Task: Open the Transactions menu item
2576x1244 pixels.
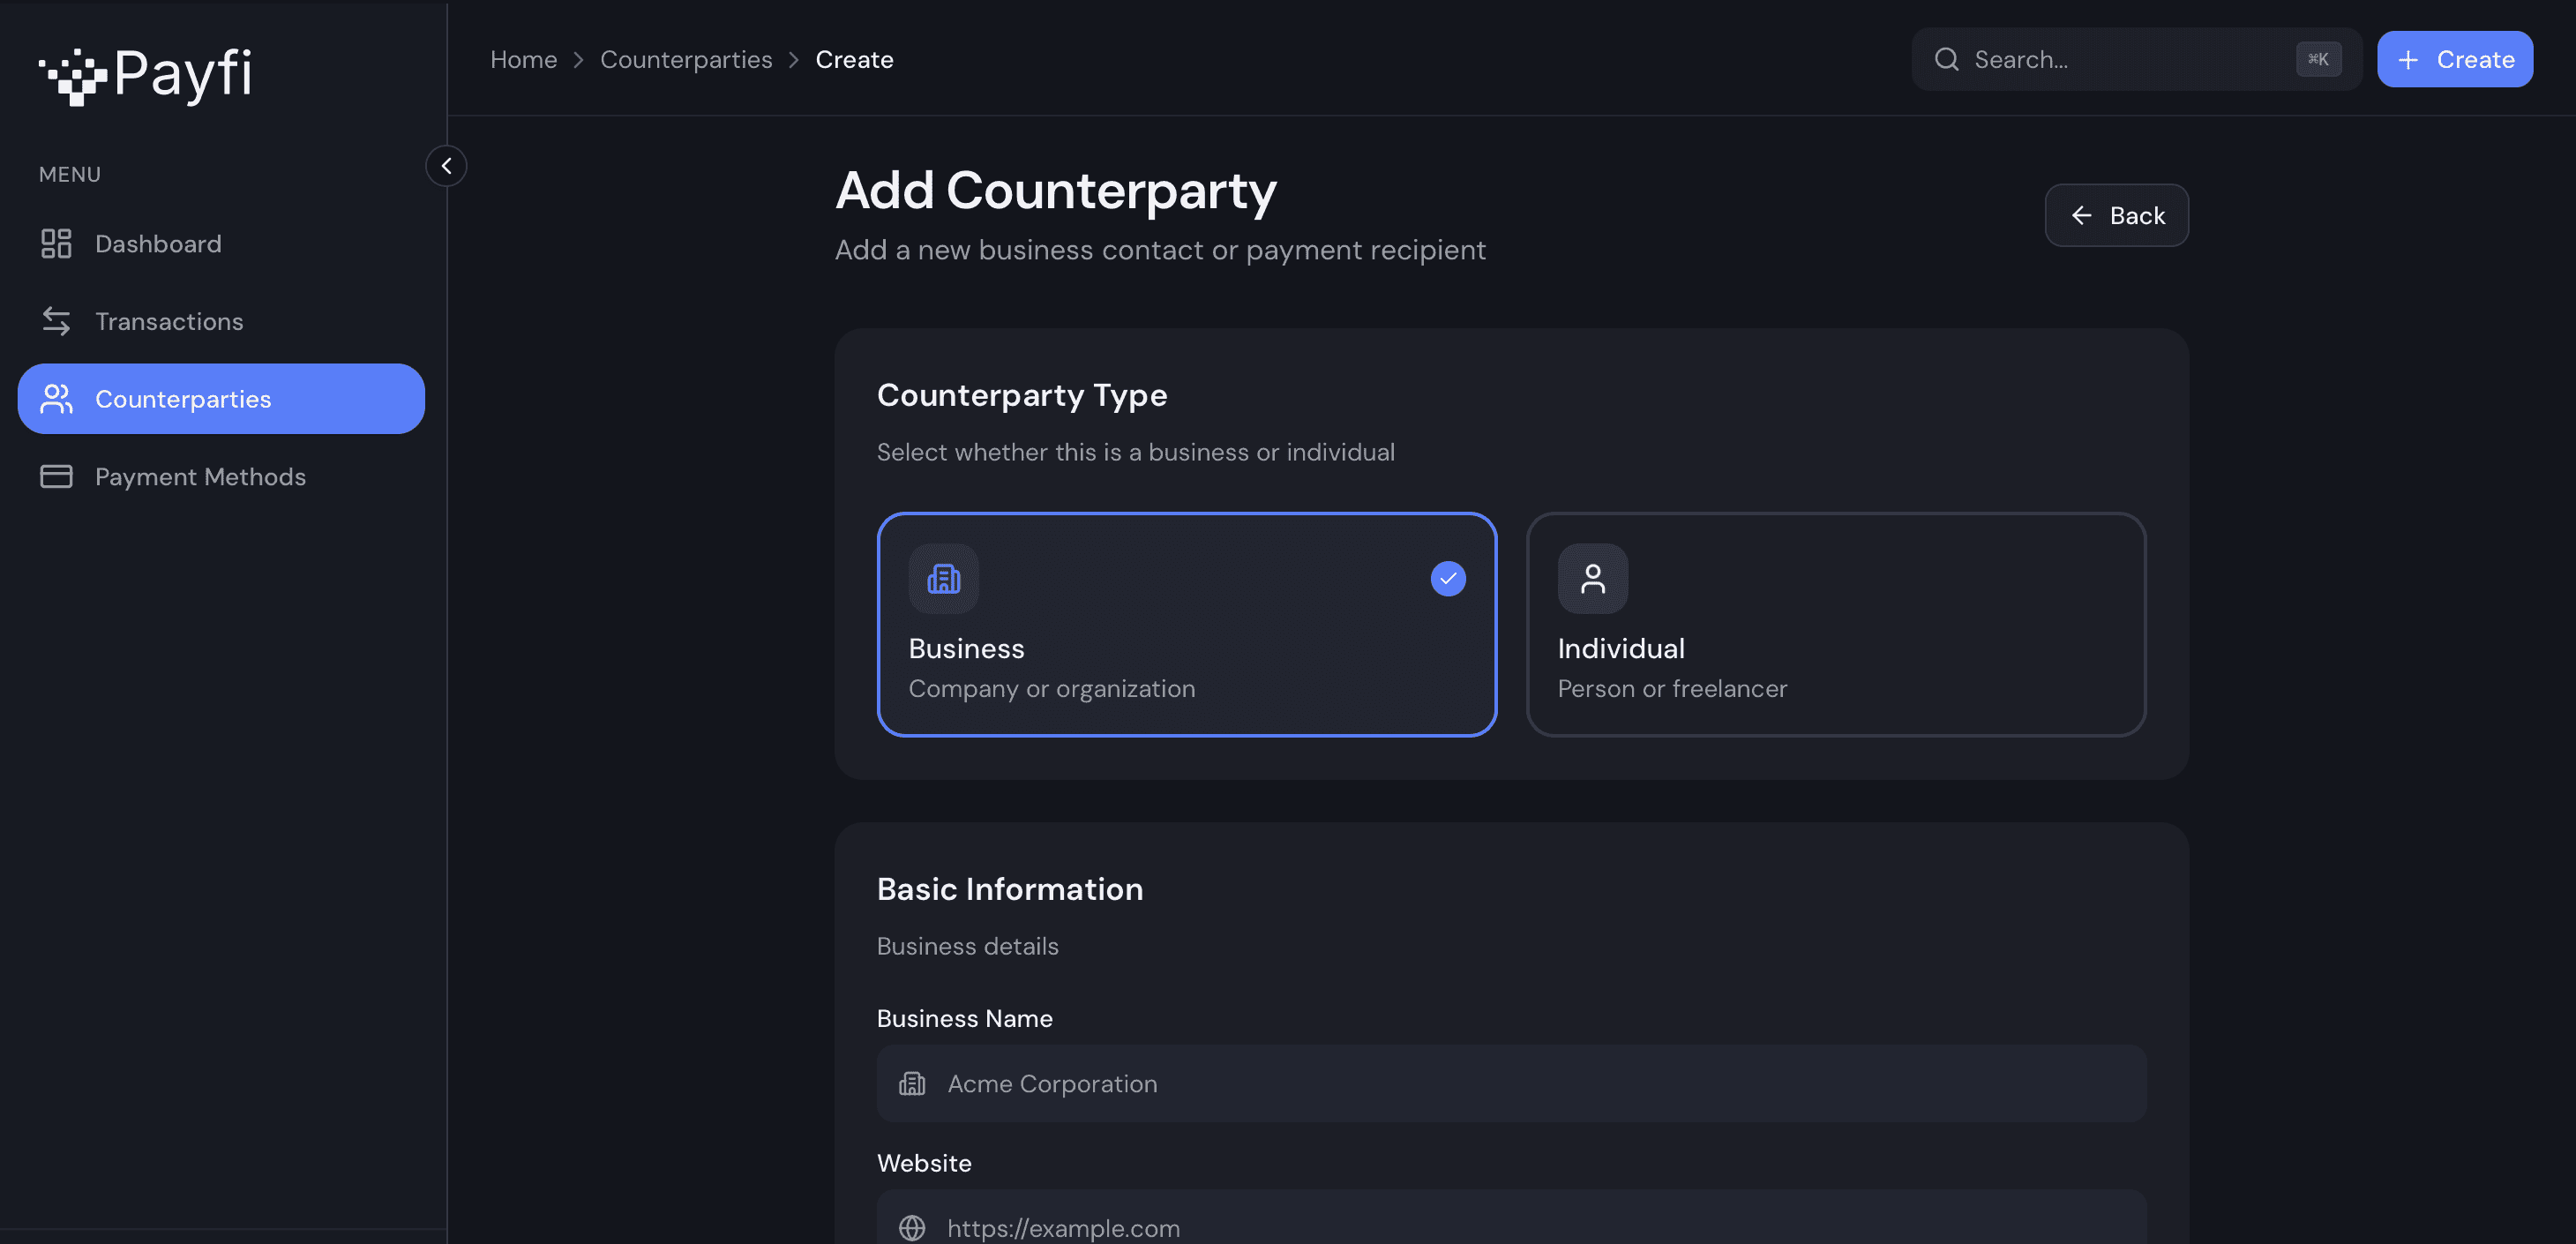Action: click(x=169, y=321)
